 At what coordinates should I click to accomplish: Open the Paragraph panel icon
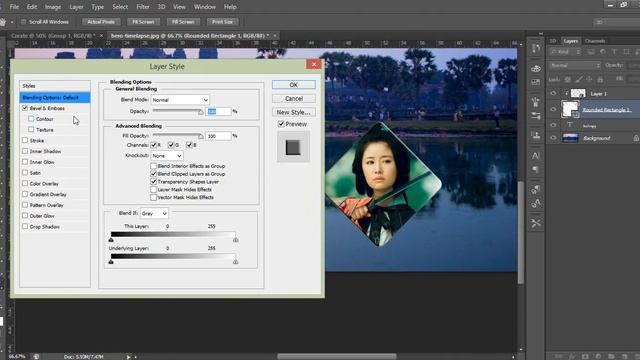(536, 169)
